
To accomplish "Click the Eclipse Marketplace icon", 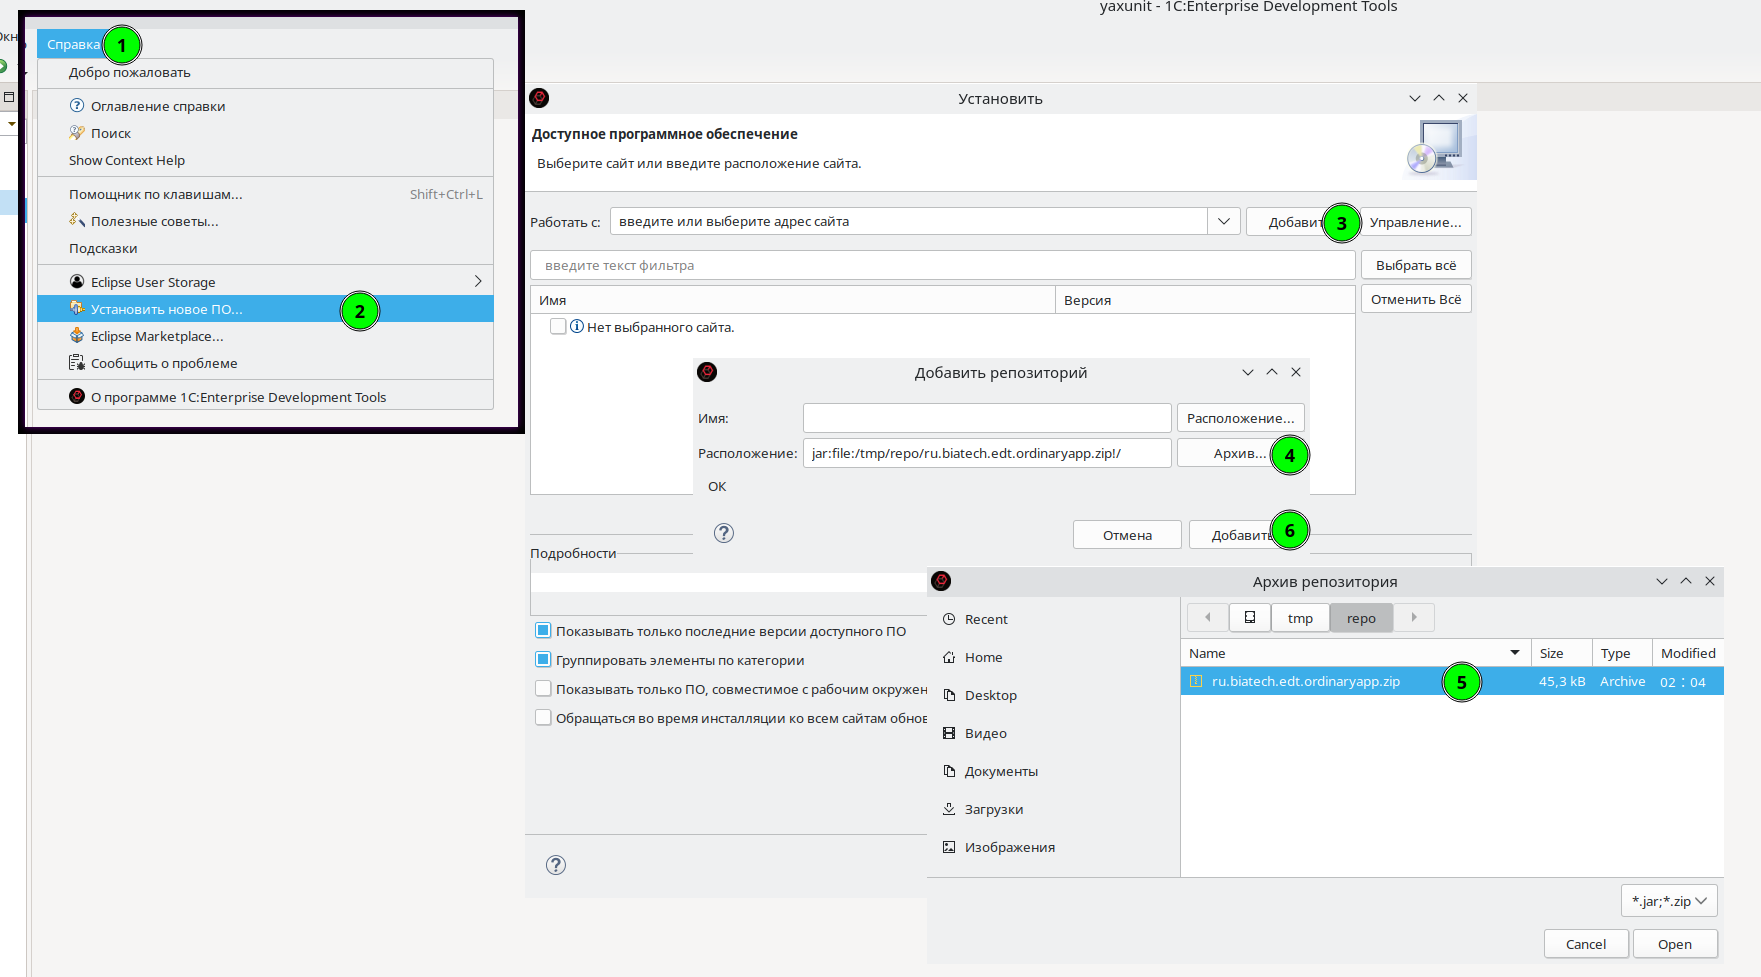I will [77, 336].
